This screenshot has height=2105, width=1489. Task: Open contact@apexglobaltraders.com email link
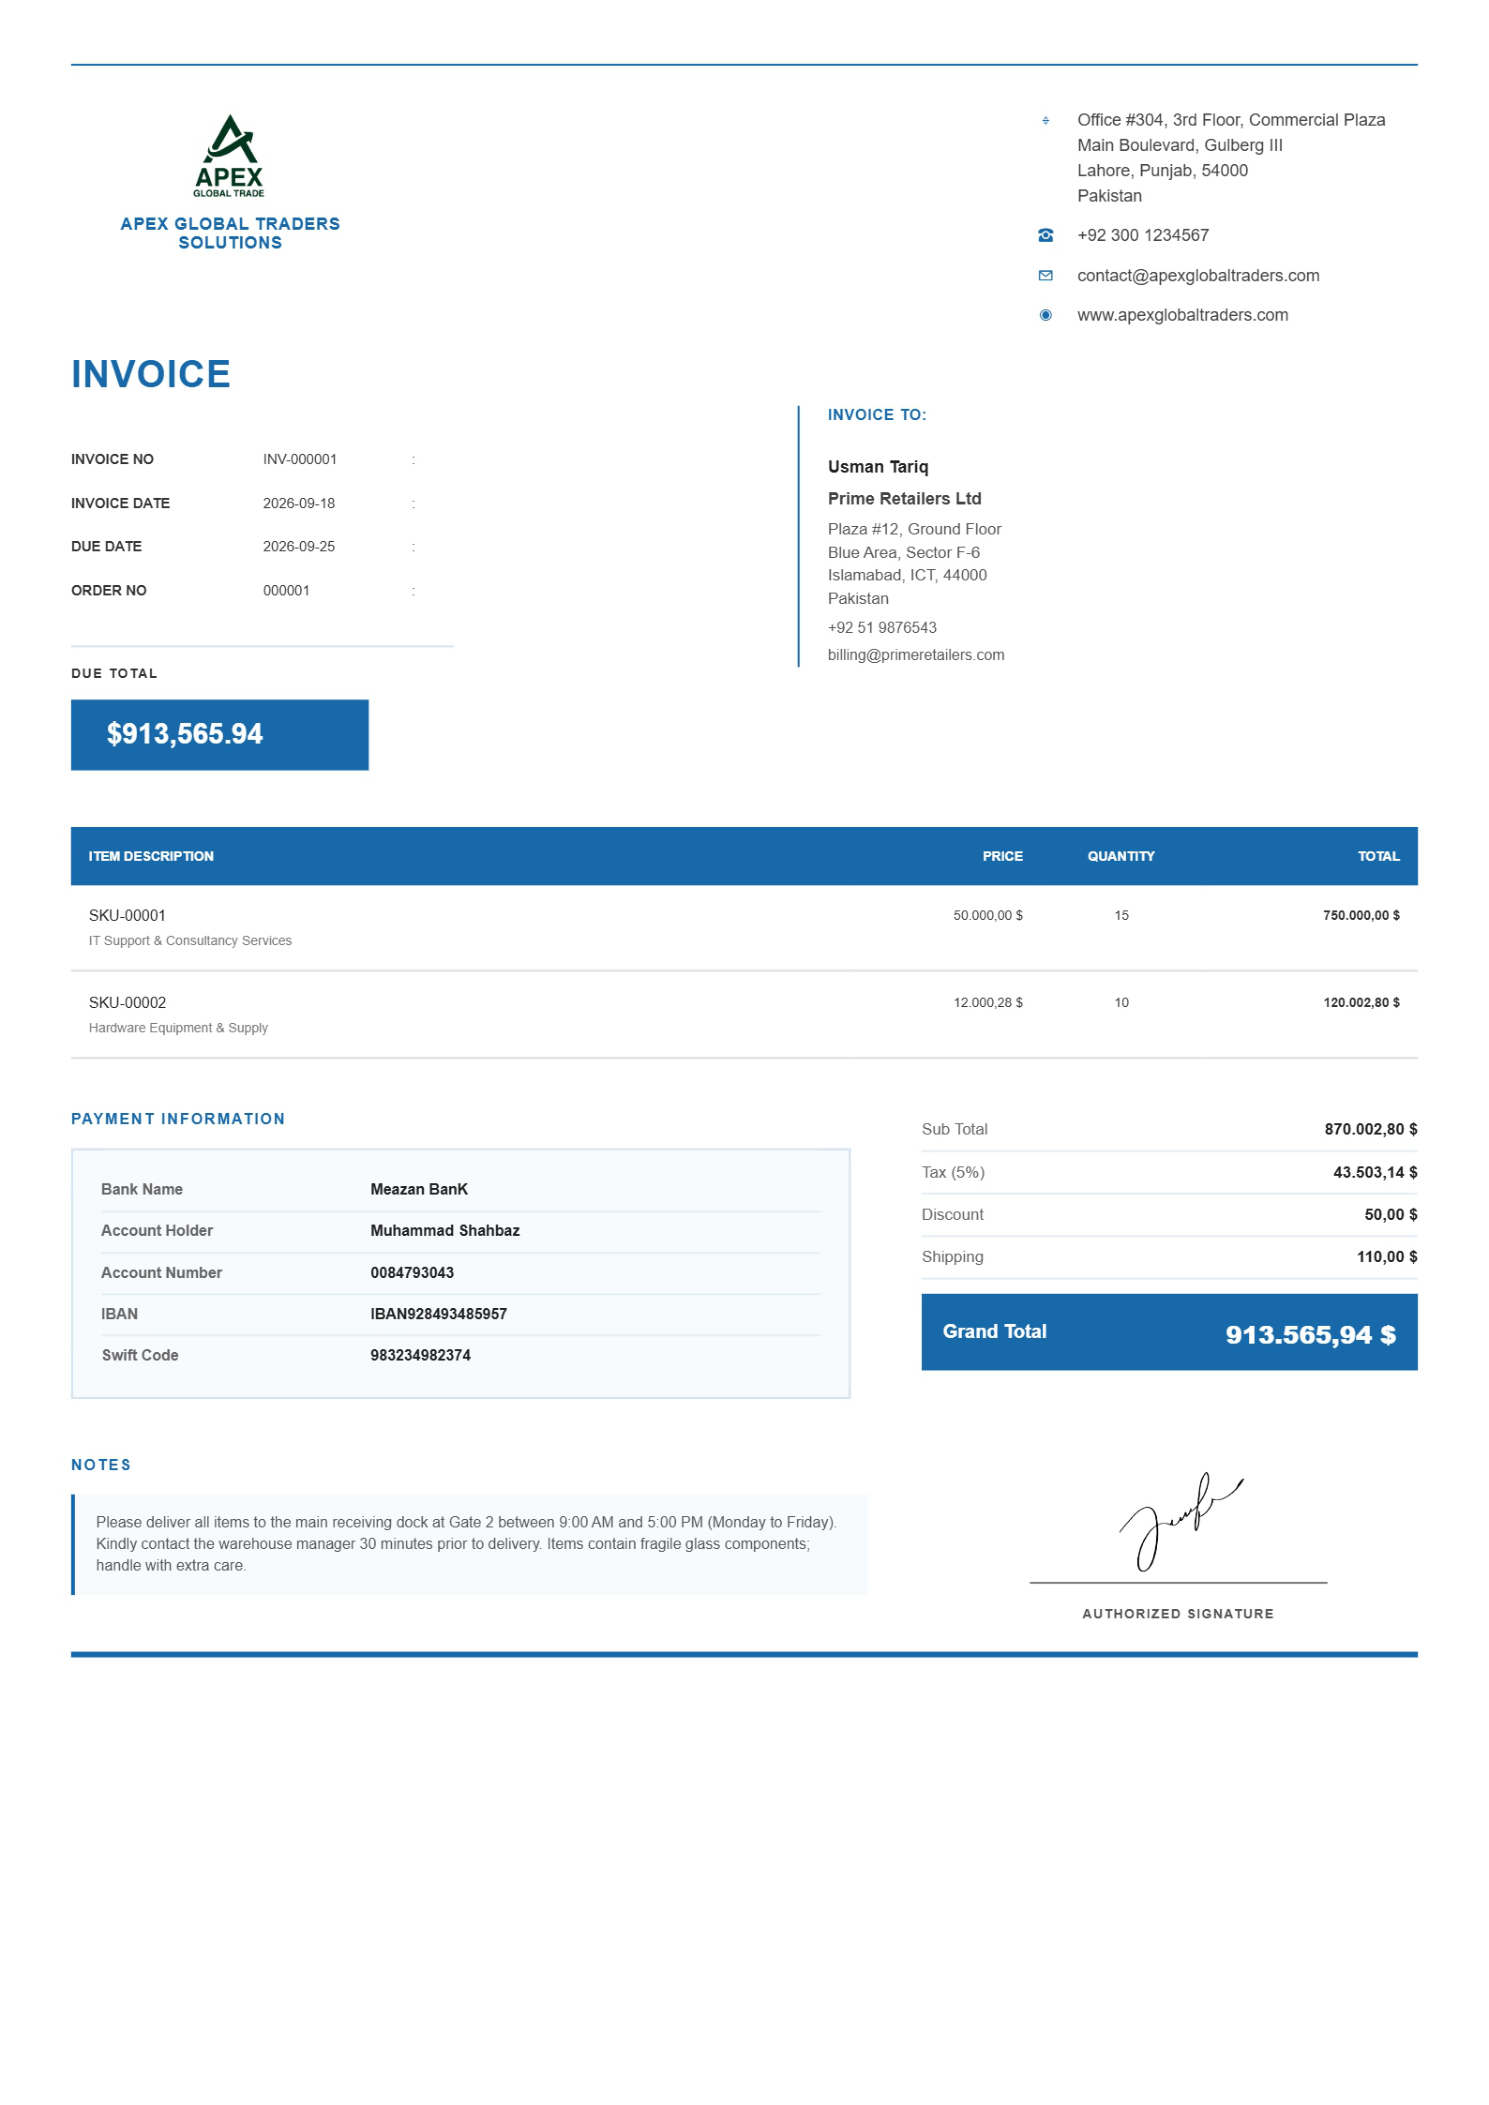1197,275
